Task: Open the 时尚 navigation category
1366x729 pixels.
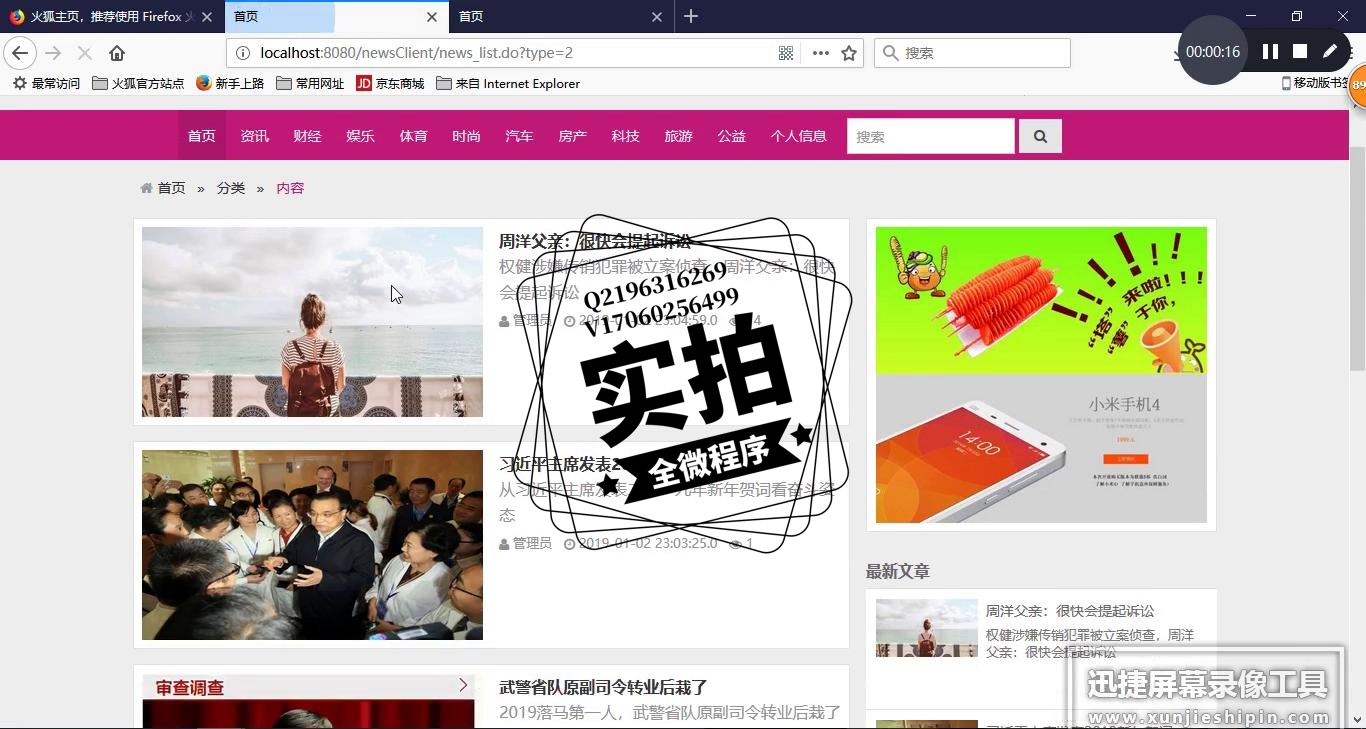Action: click(x=467, y=136)
